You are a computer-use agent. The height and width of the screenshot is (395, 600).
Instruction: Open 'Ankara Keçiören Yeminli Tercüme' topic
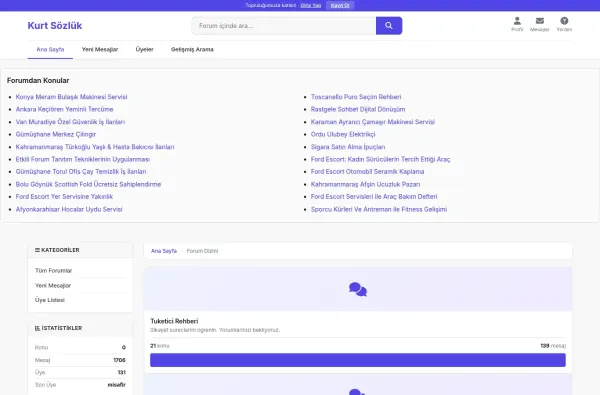[x=64, y=109]
